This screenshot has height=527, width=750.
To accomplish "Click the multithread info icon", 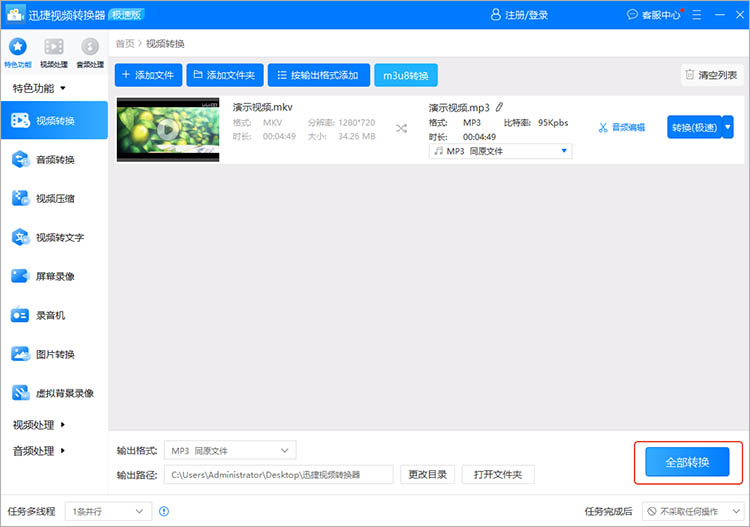I will point(164,511).
